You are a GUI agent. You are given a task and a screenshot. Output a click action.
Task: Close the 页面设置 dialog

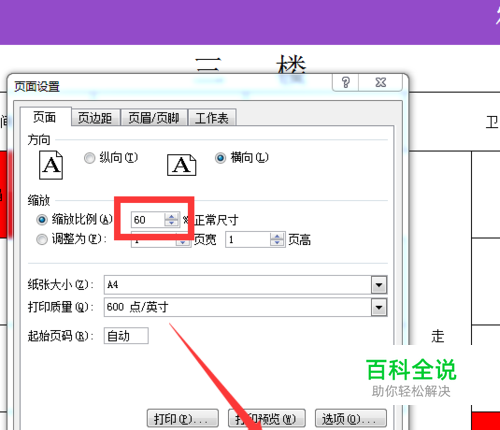coord(380,82)
